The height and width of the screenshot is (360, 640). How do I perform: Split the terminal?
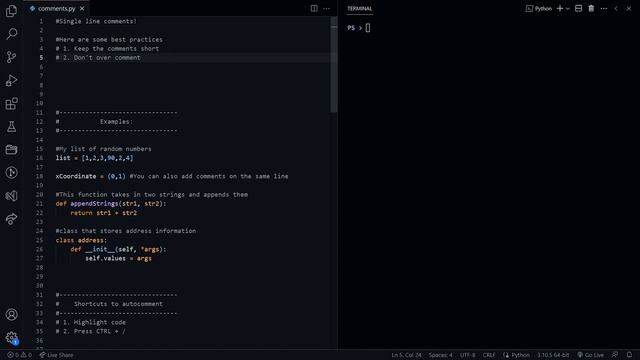tap(578, 8)
